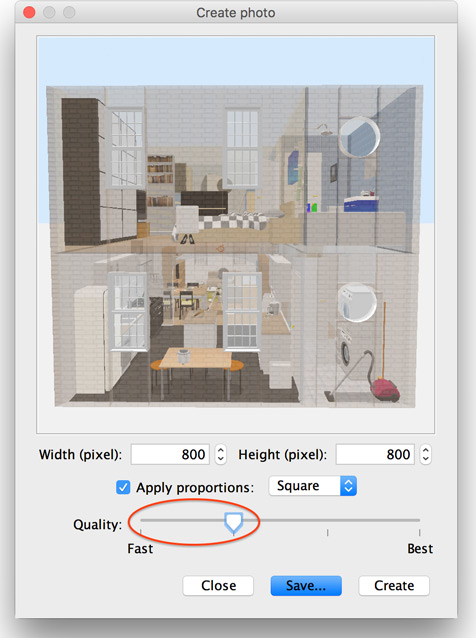Viewport: 476px width, 638px height.
Task: Focus the Height pixel input field
Action: (x=375, y=454)
